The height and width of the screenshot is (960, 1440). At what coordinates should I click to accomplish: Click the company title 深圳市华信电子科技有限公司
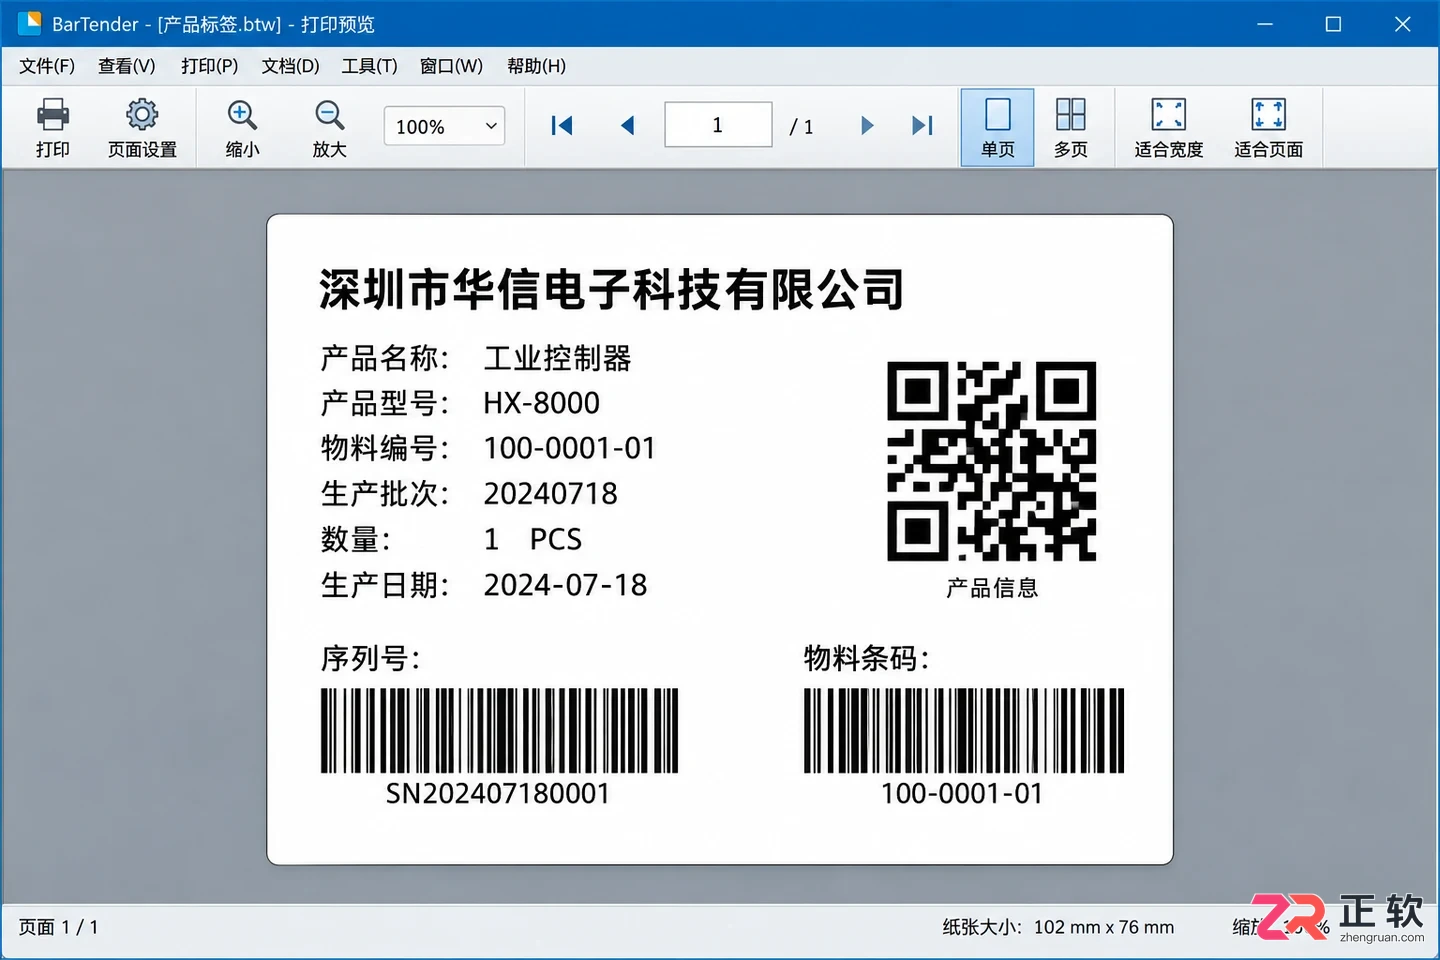612,289
